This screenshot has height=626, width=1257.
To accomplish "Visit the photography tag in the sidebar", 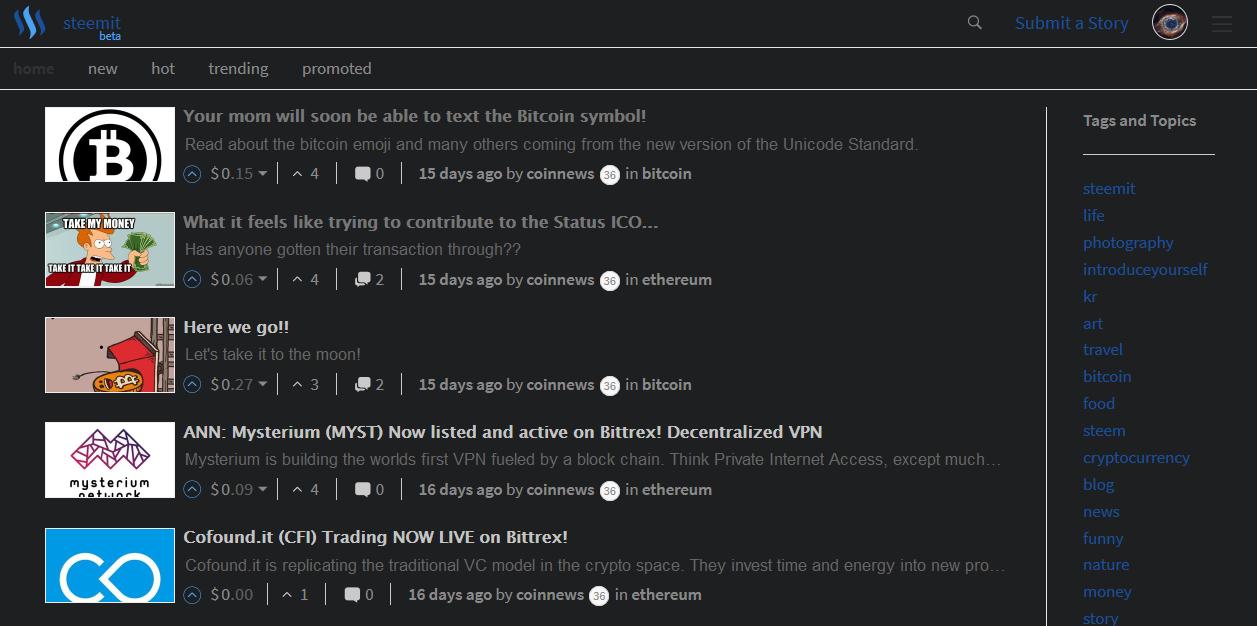I will click(x=1128, y=242).
